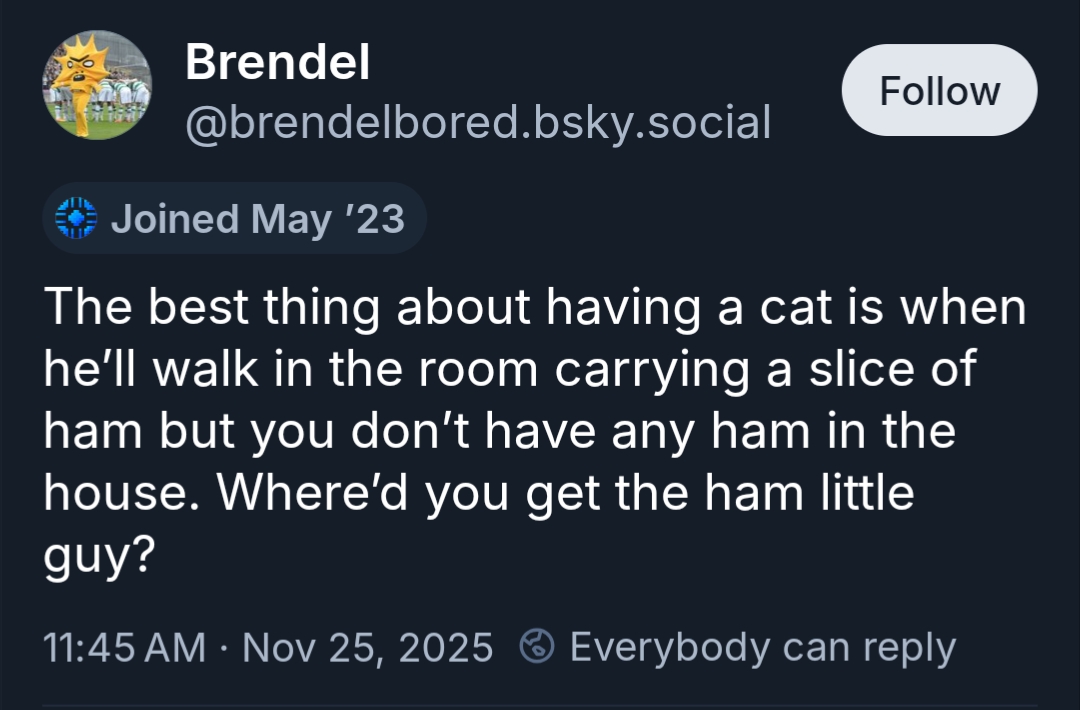This screenshot has height=710, width=1080.
Task: Click the Everybody can reply text
Action: [x=762, y=647]
